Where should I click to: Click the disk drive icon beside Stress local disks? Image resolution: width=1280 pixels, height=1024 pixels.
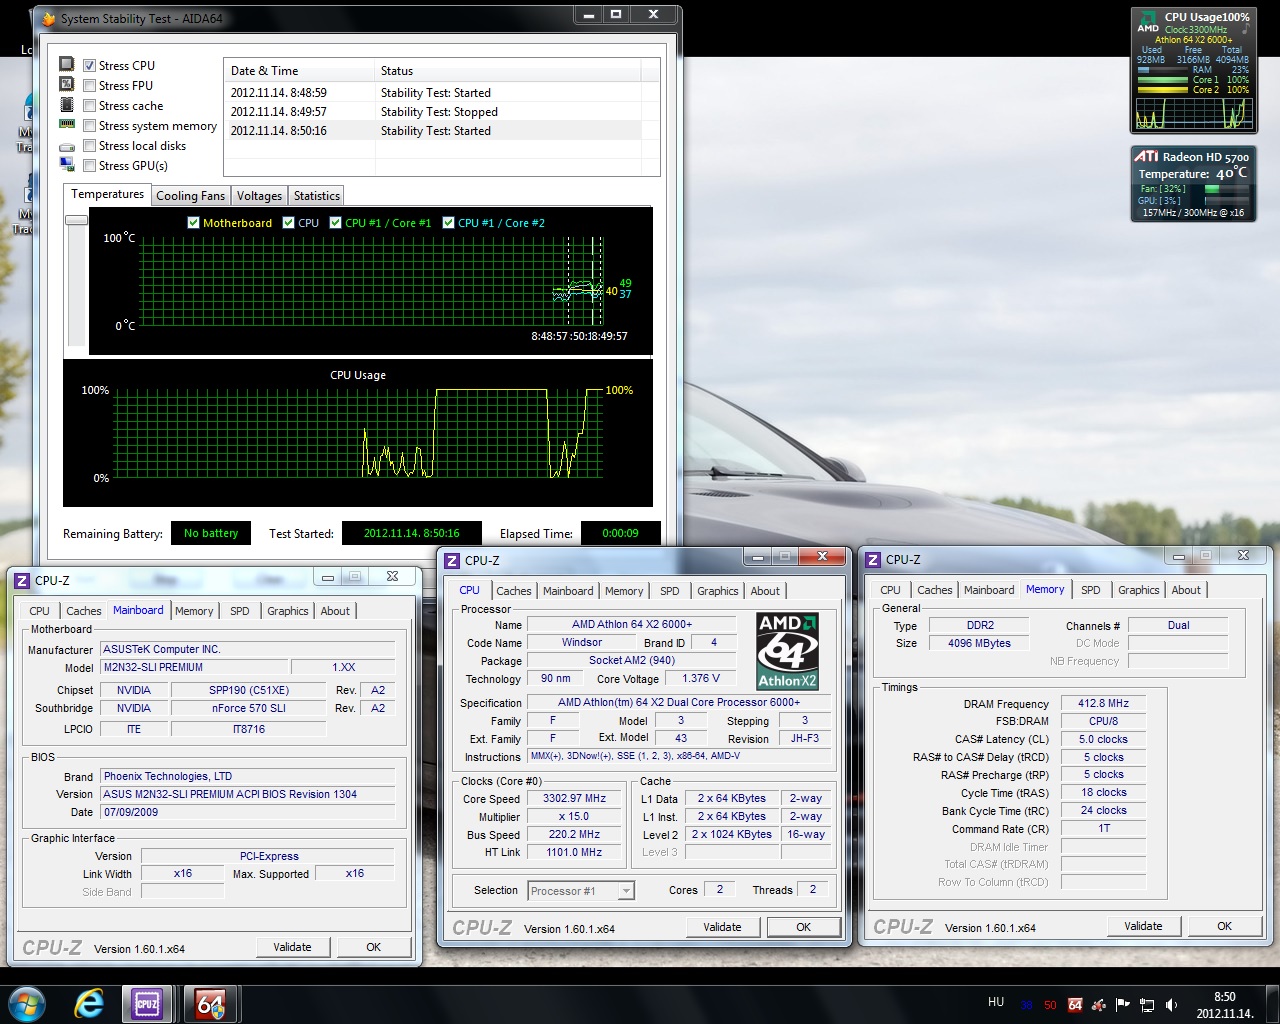click(x=67, y=146)
